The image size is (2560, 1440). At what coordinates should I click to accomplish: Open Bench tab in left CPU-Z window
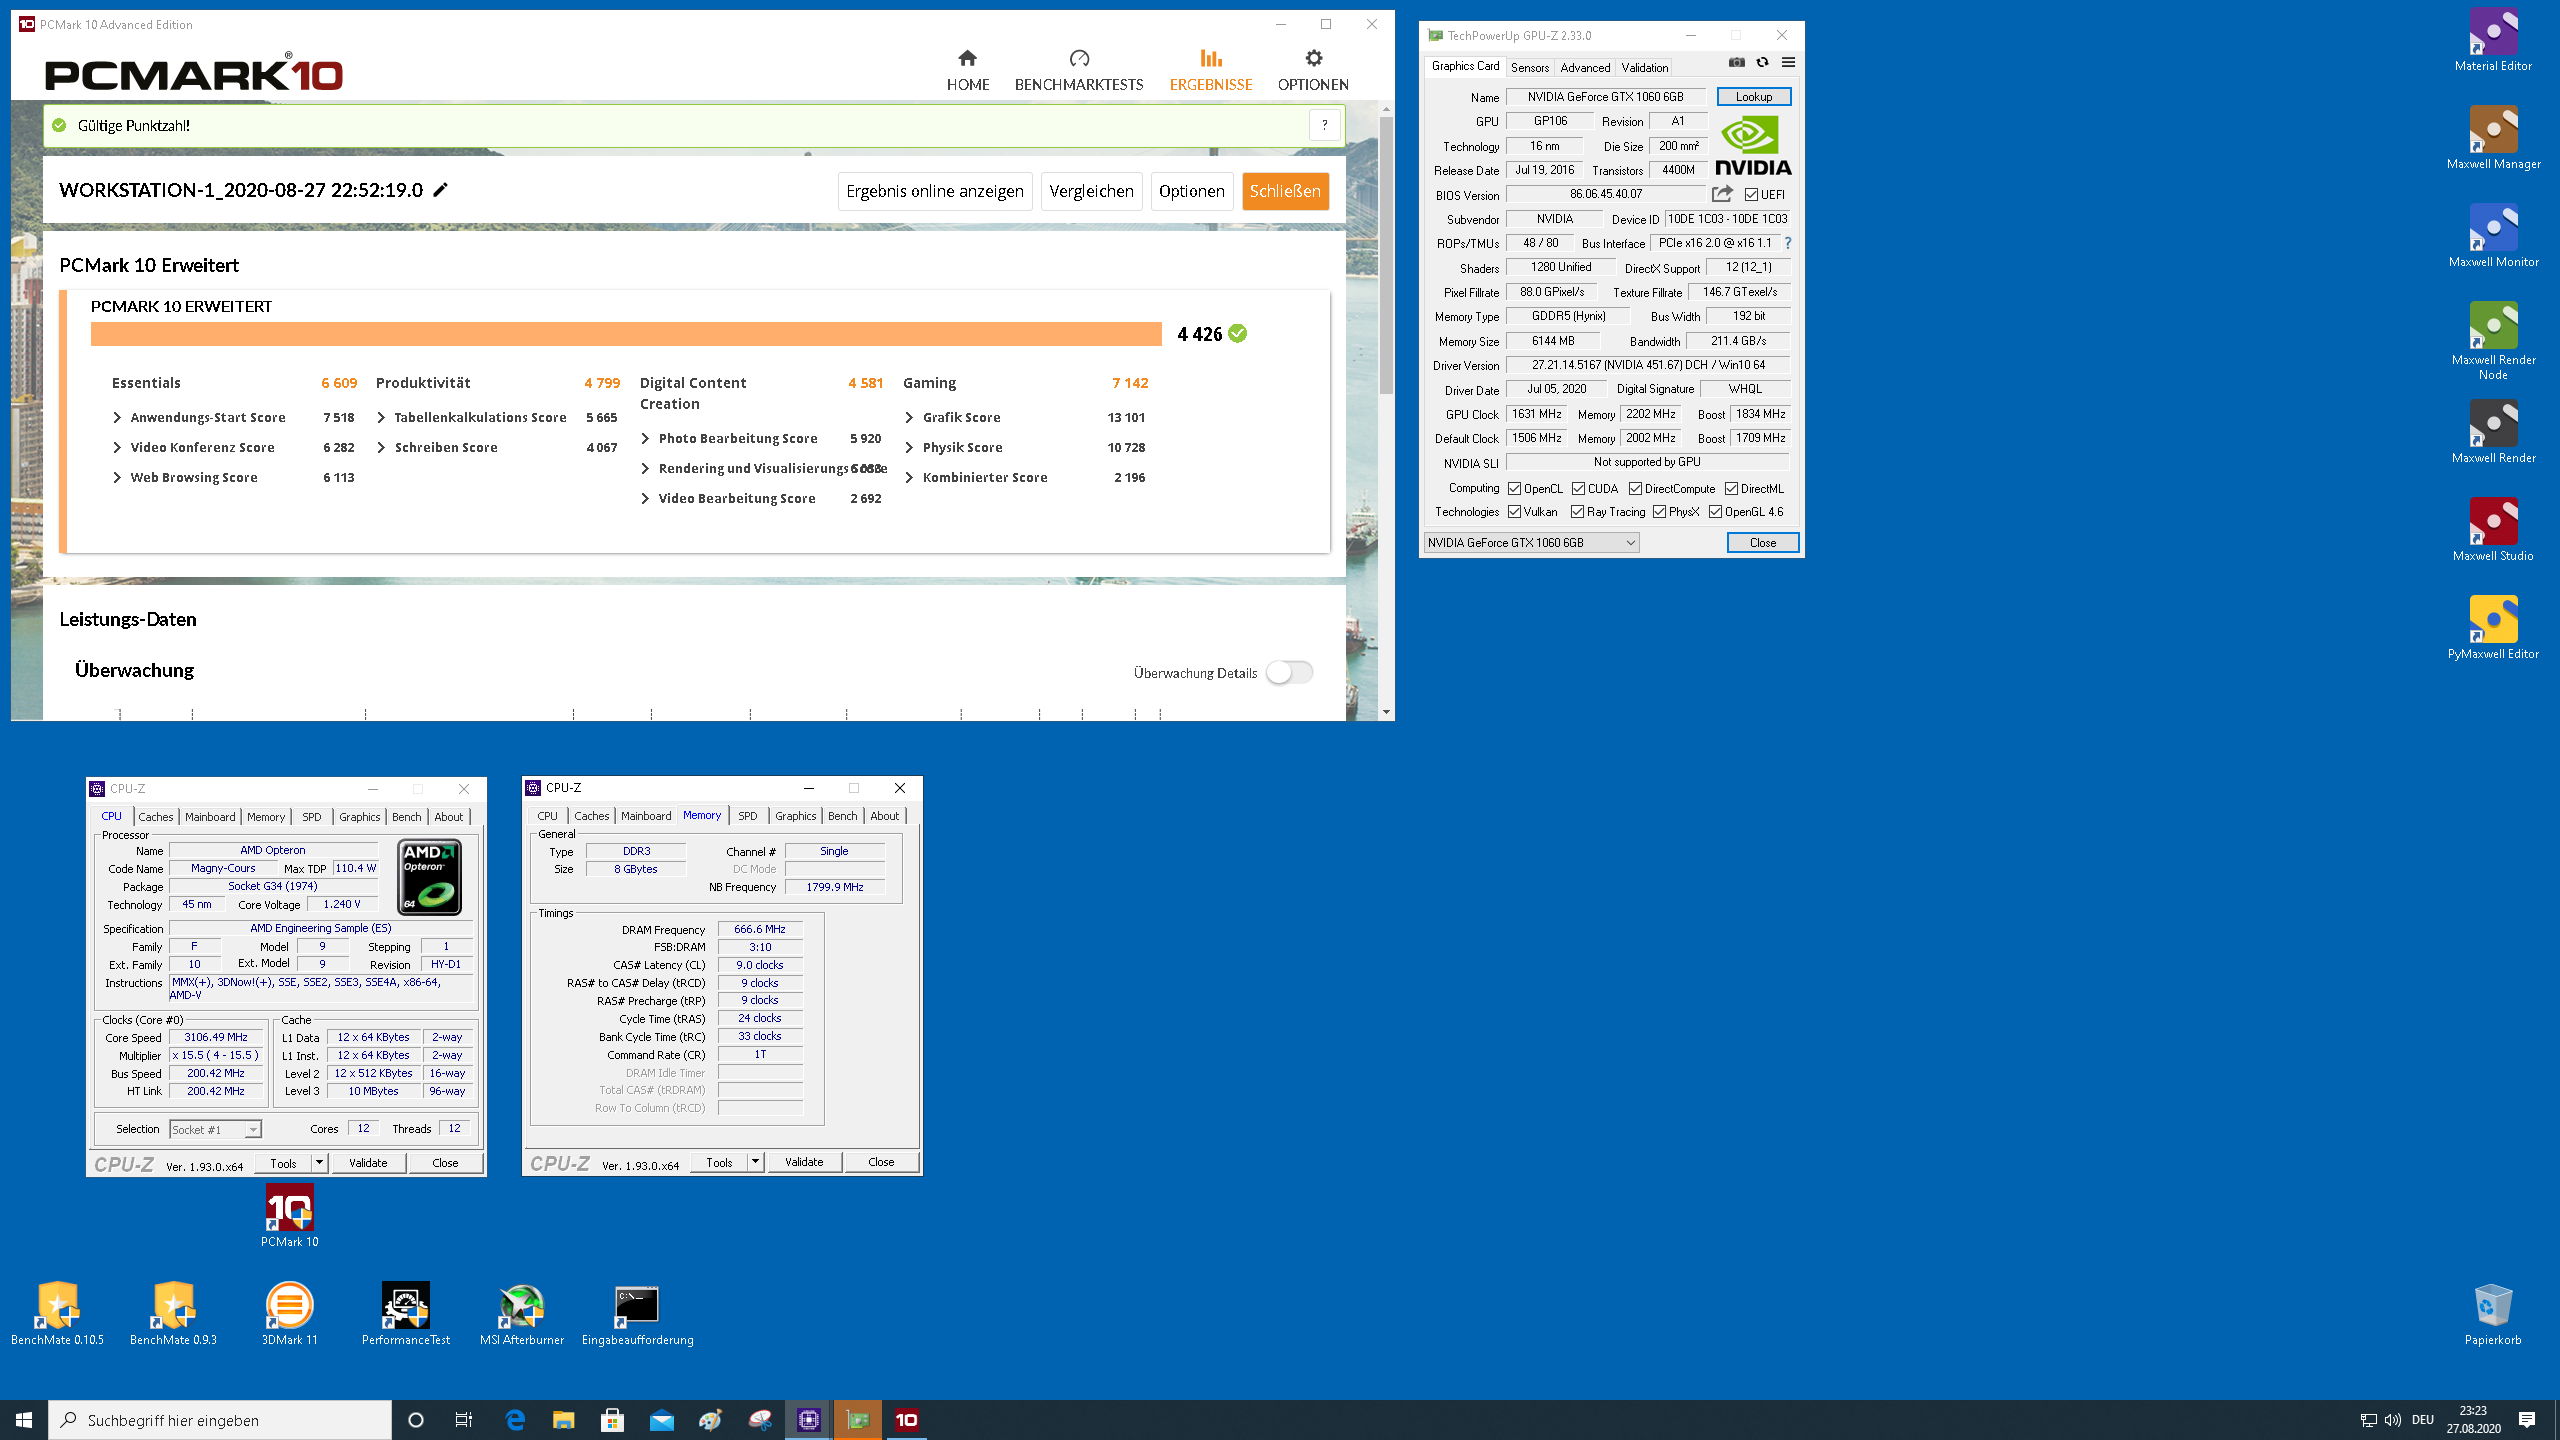[x=407, y=817]
